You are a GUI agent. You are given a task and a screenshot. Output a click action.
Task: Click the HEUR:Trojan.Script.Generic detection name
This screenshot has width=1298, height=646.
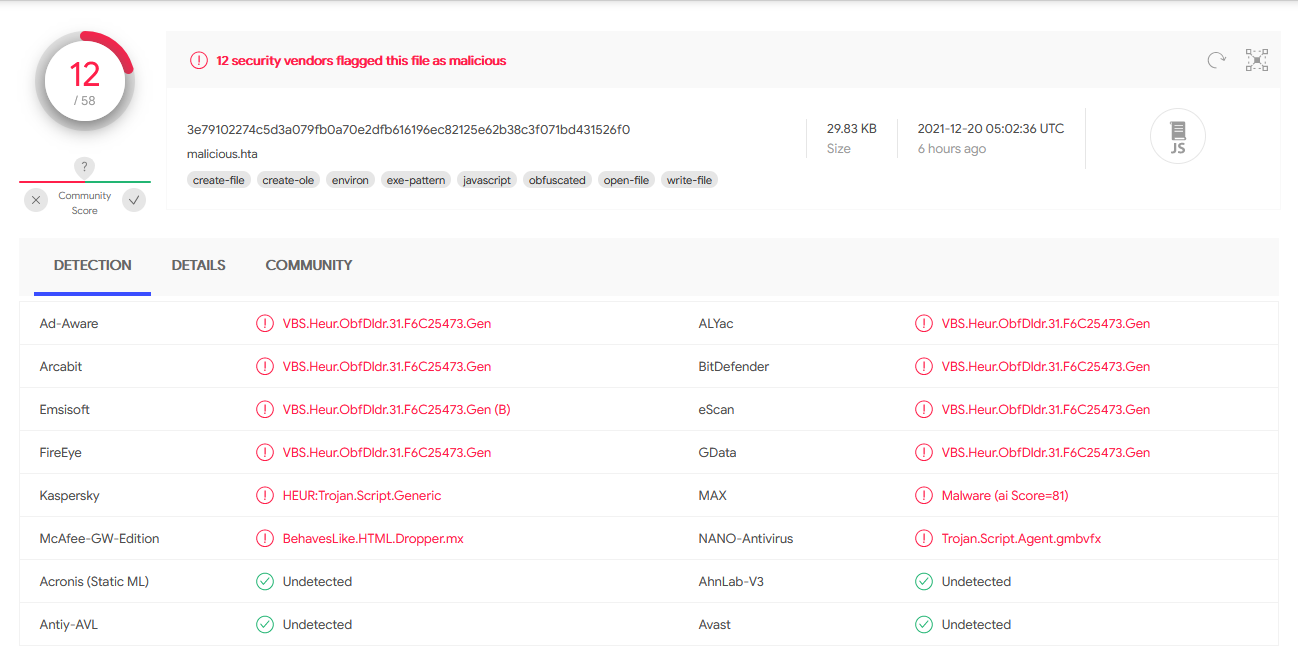click(362, 496)
